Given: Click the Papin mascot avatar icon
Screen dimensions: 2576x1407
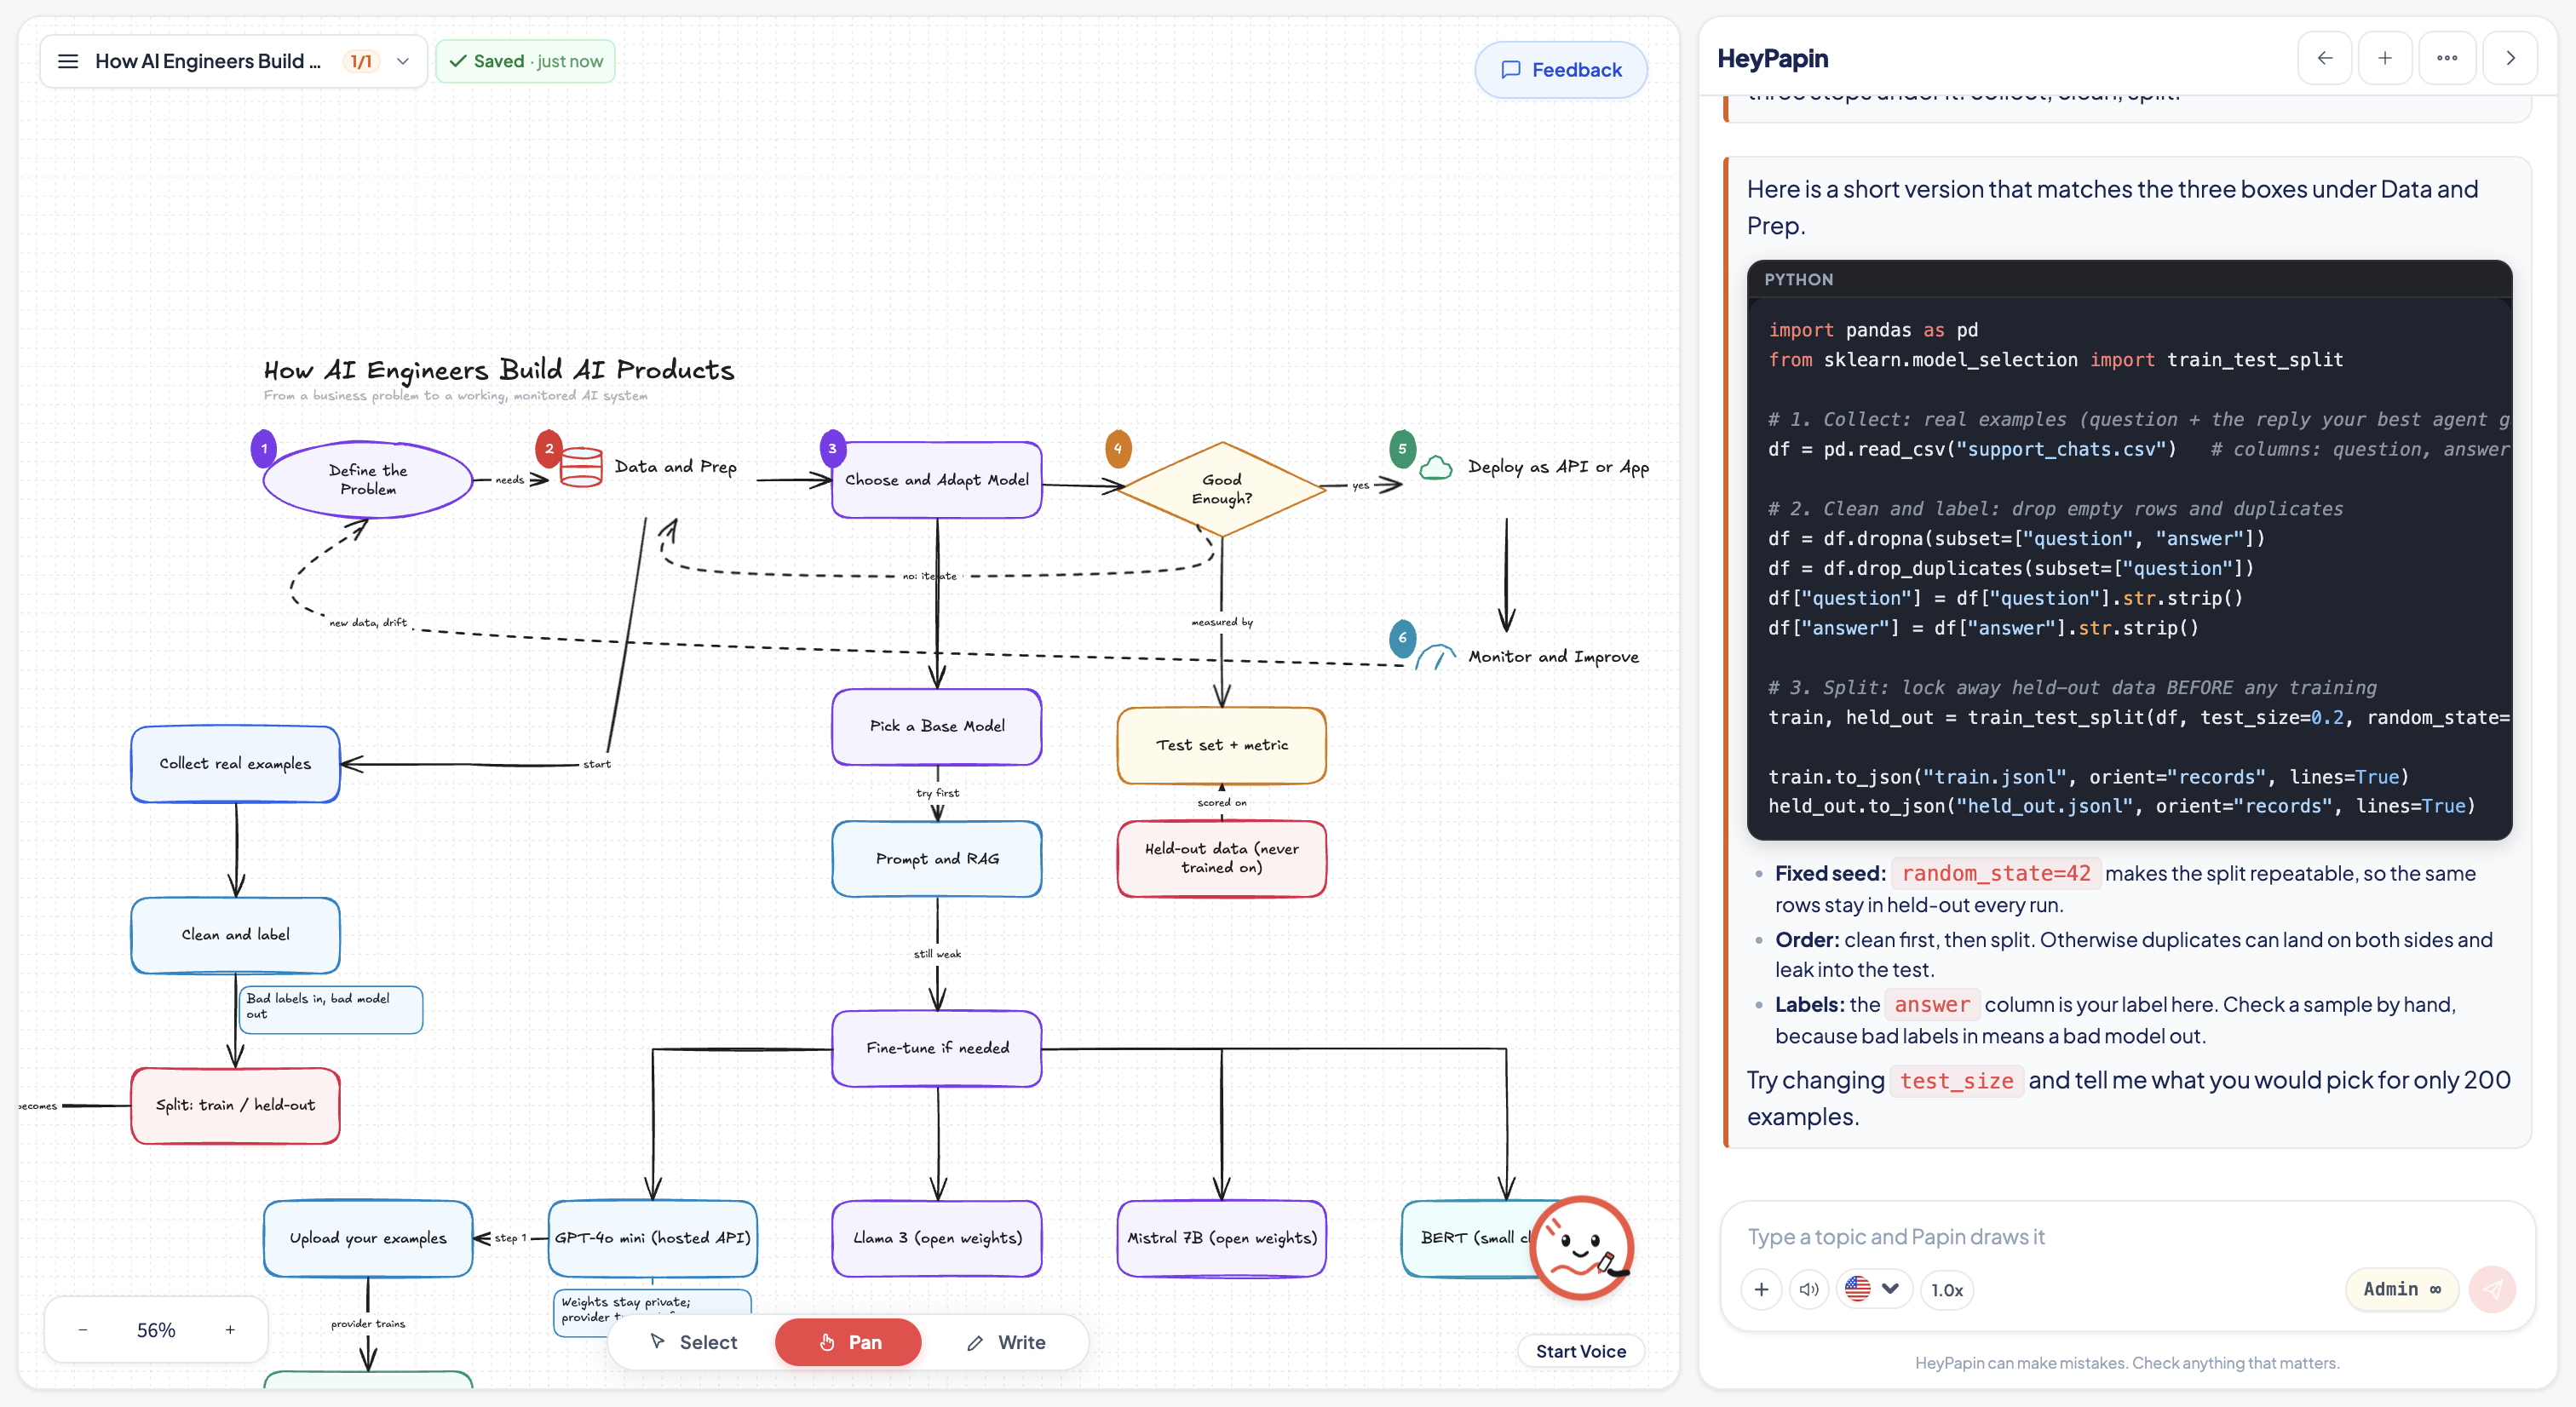Looking at the screenshot, I should pos(1581,1247).
